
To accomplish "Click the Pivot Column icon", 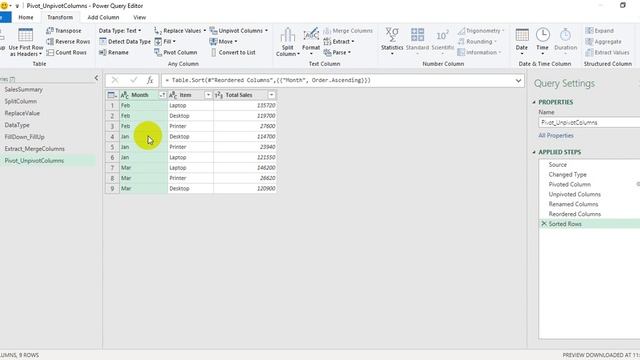I will pyautogui.click(x=158, y=53).
